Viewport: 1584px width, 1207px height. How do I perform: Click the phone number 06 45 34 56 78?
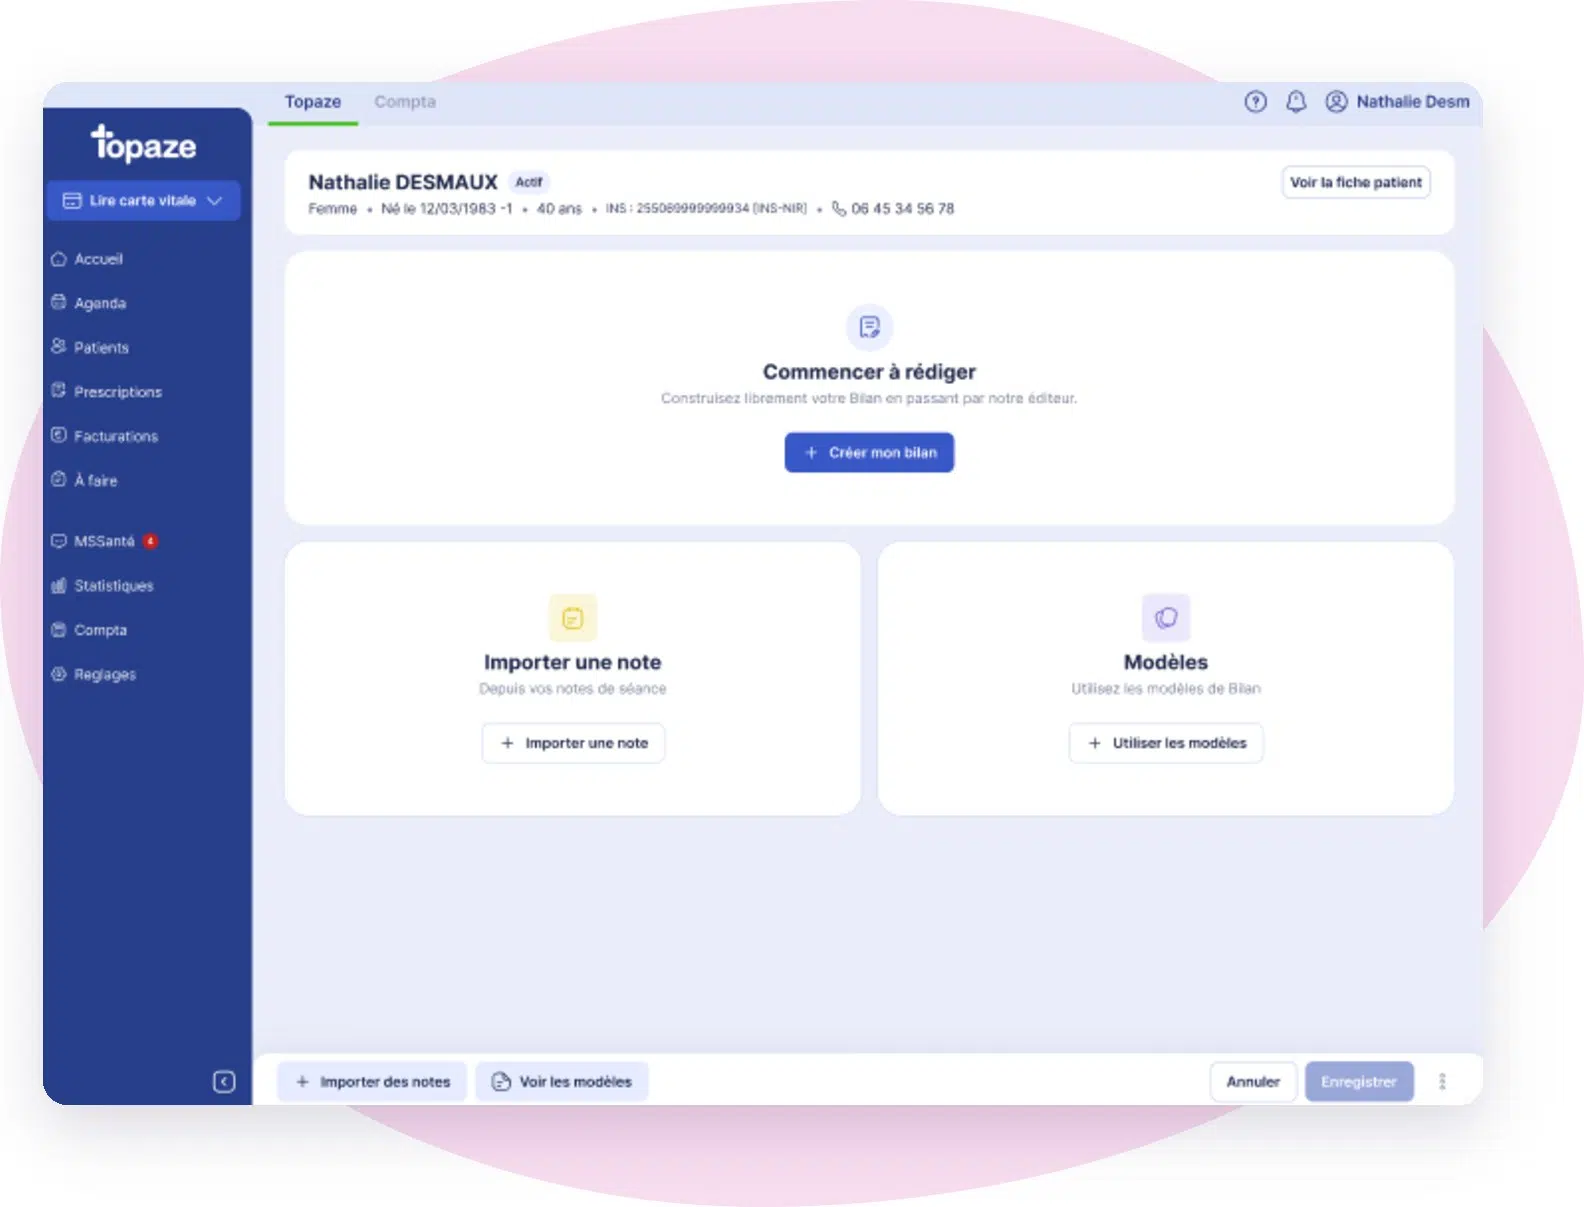click(903, 209)
